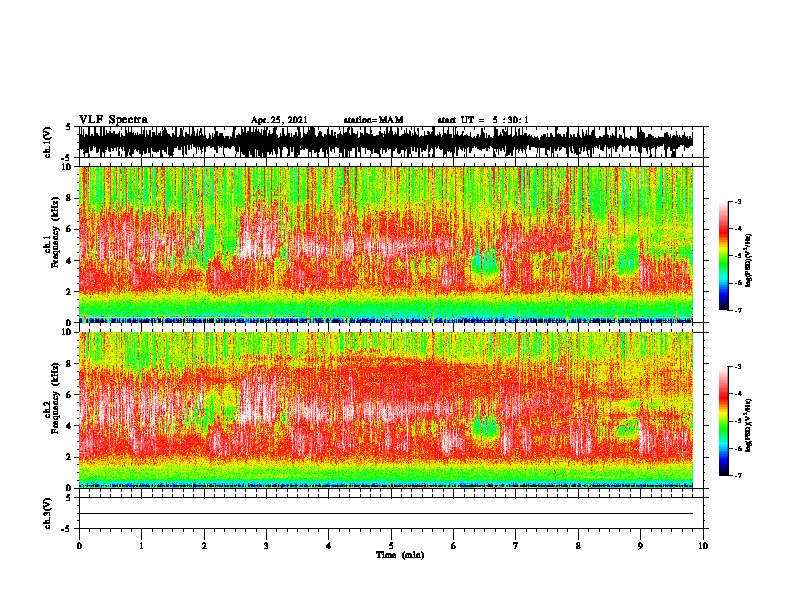Click the green low-power patch near minute 6.5 in ch.2 spectrogram
The image size is (792, 612).
pos(486,428)
